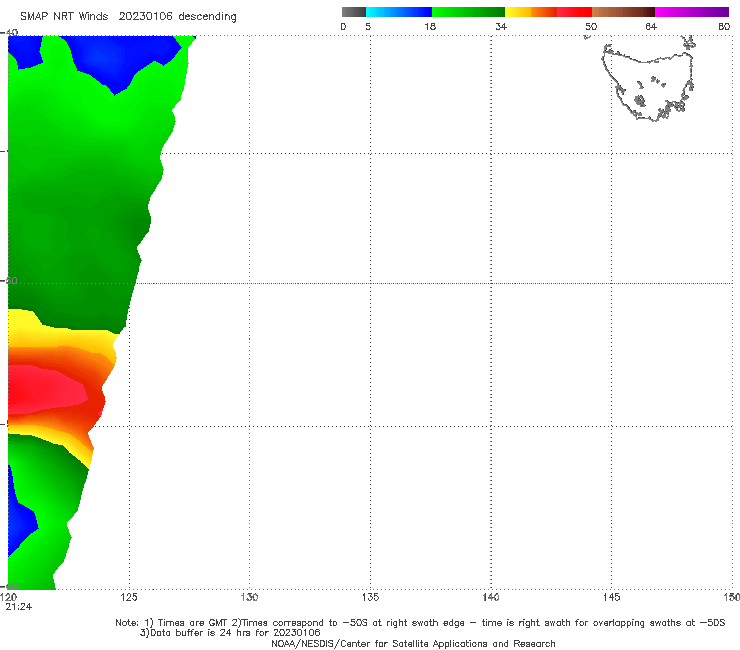This screenshot has height=650, width=740.
Task: Click the "SMAP NRT Winds" title text
Action: tap(64, 17)
